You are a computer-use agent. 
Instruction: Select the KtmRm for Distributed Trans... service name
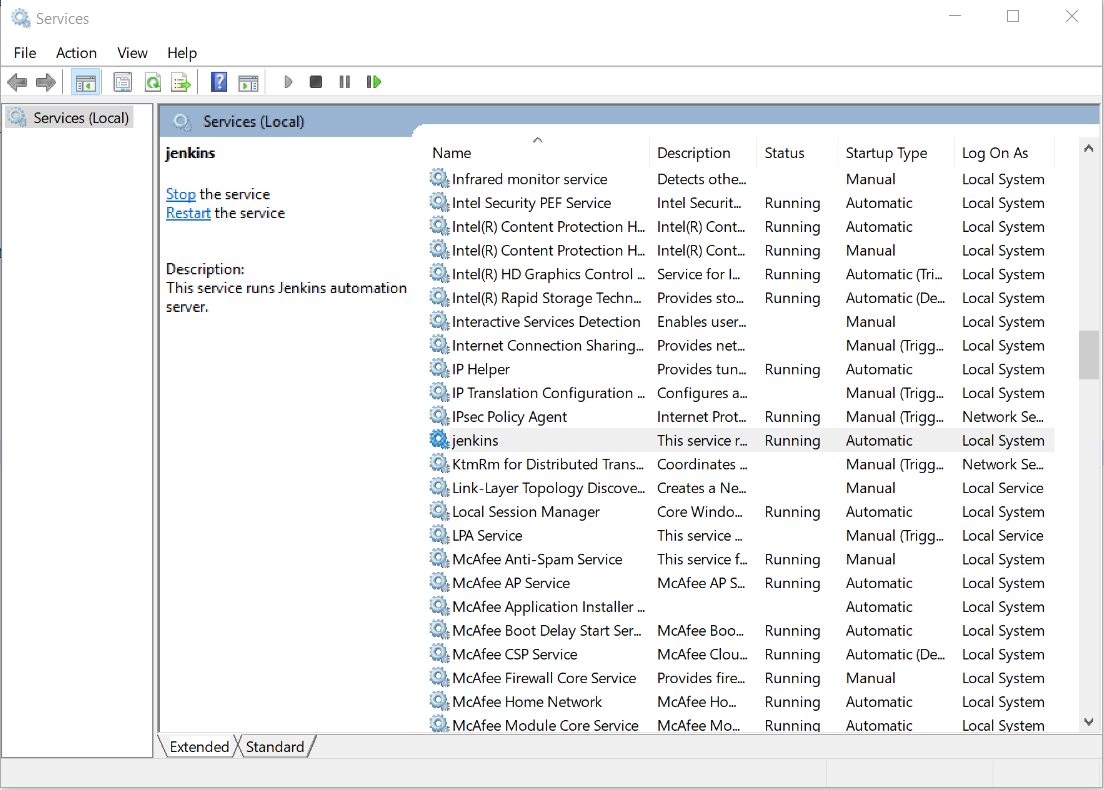(548, 464)
